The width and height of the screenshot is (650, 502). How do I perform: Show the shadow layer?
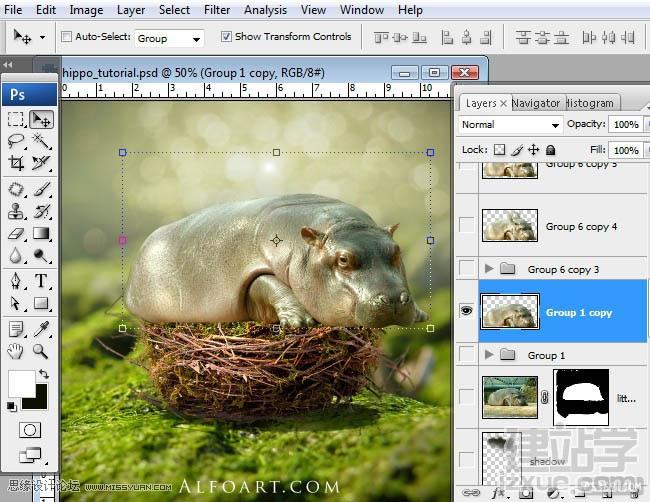point(467,459)
